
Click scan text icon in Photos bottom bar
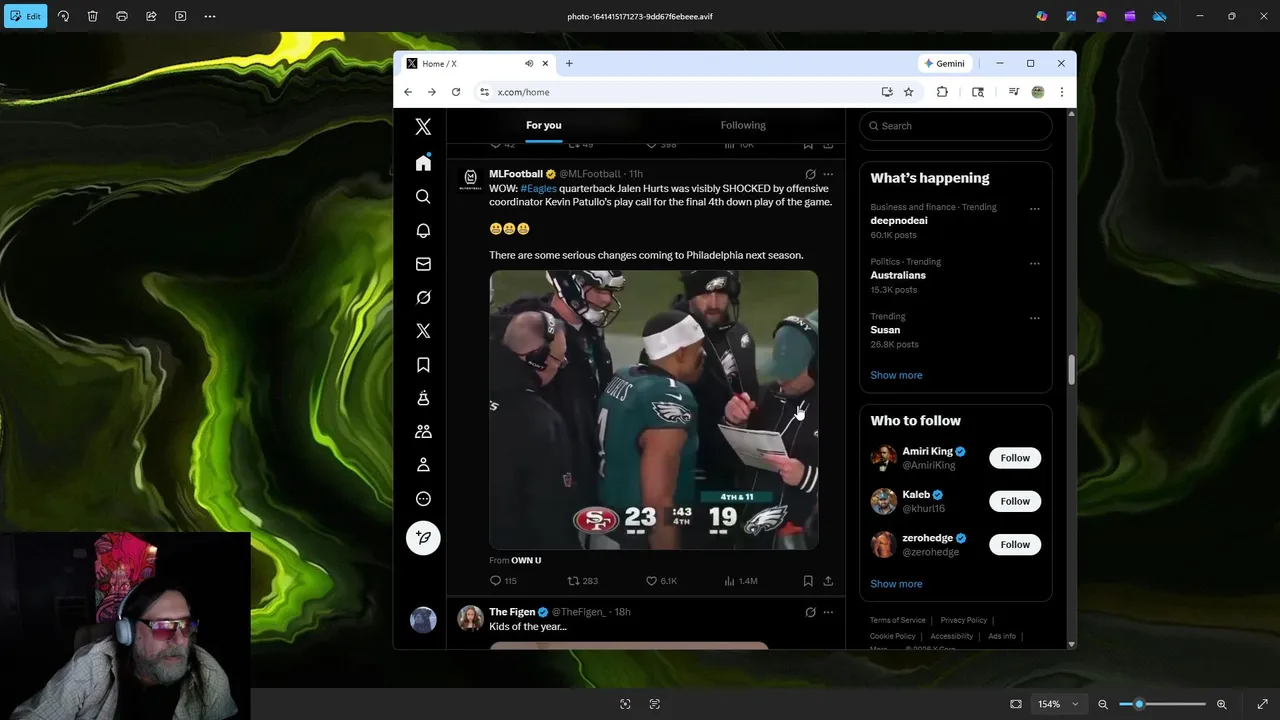(x=655, y=704)
